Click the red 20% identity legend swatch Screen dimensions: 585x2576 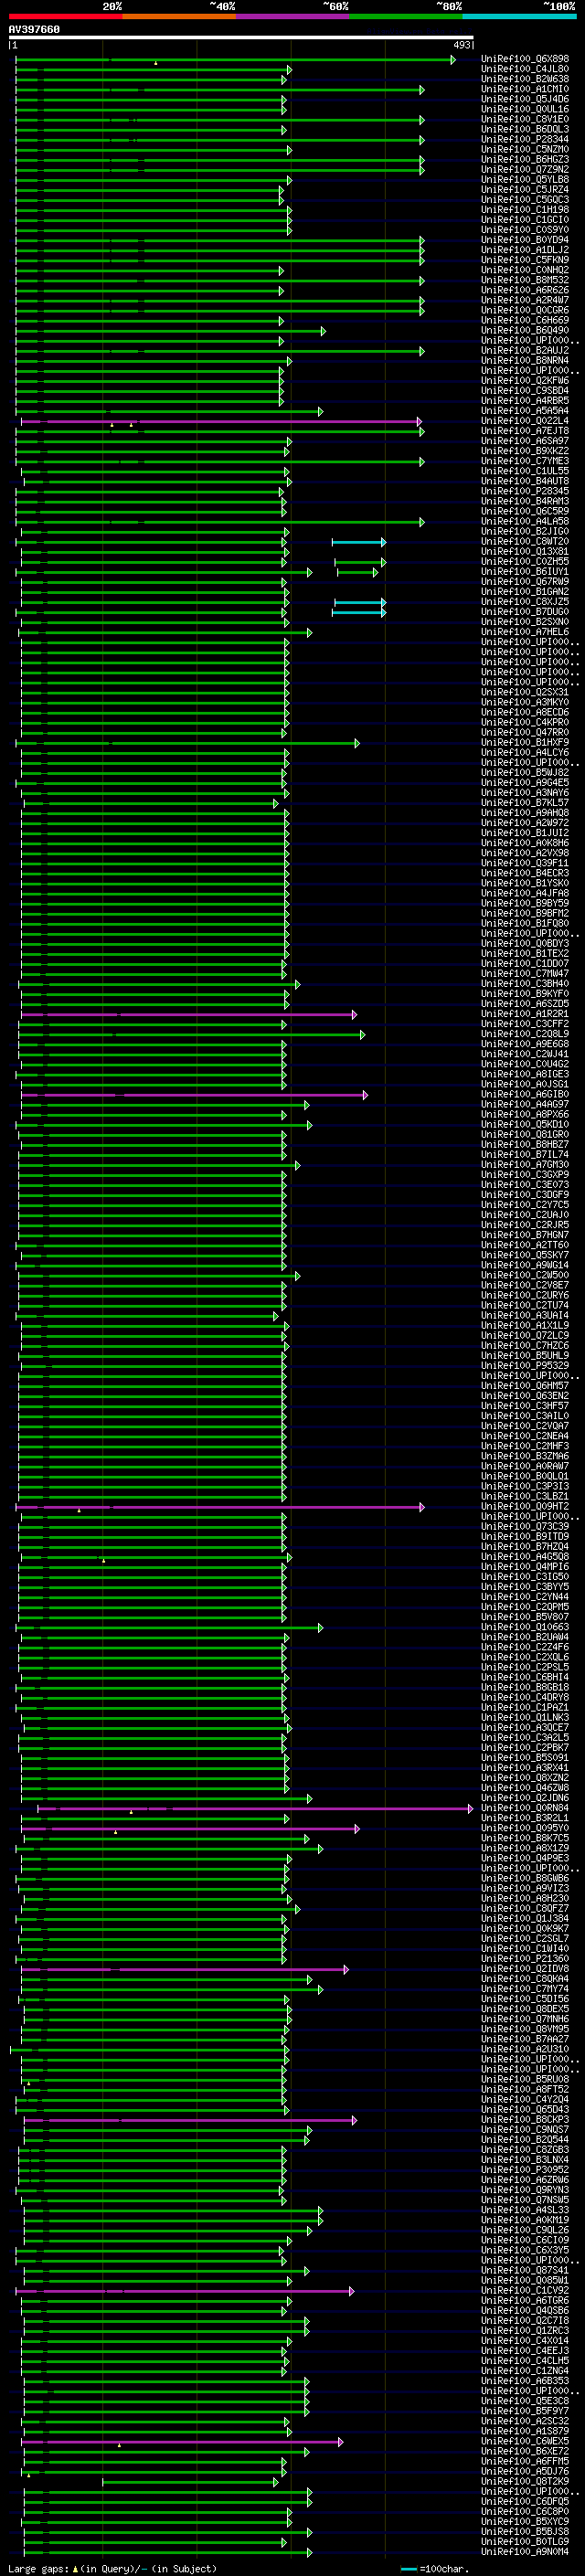(x=65, y=16)
